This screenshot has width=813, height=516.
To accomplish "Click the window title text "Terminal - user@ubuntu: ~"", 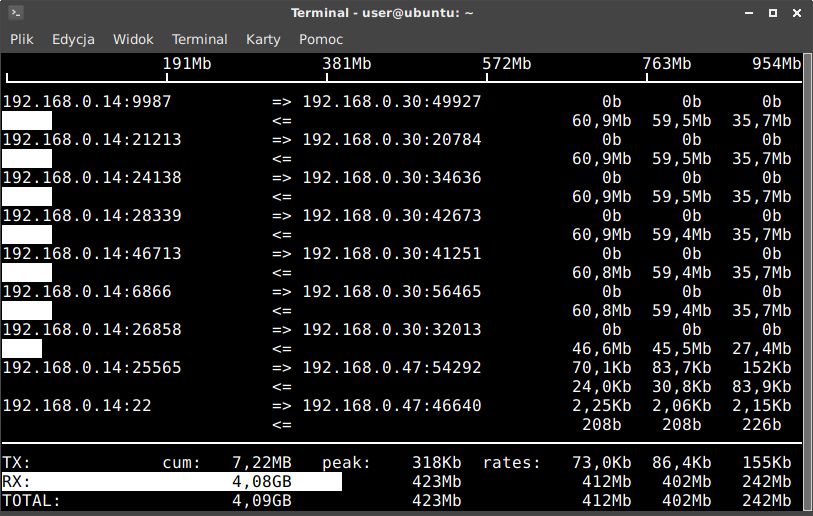I will (382, 13).
